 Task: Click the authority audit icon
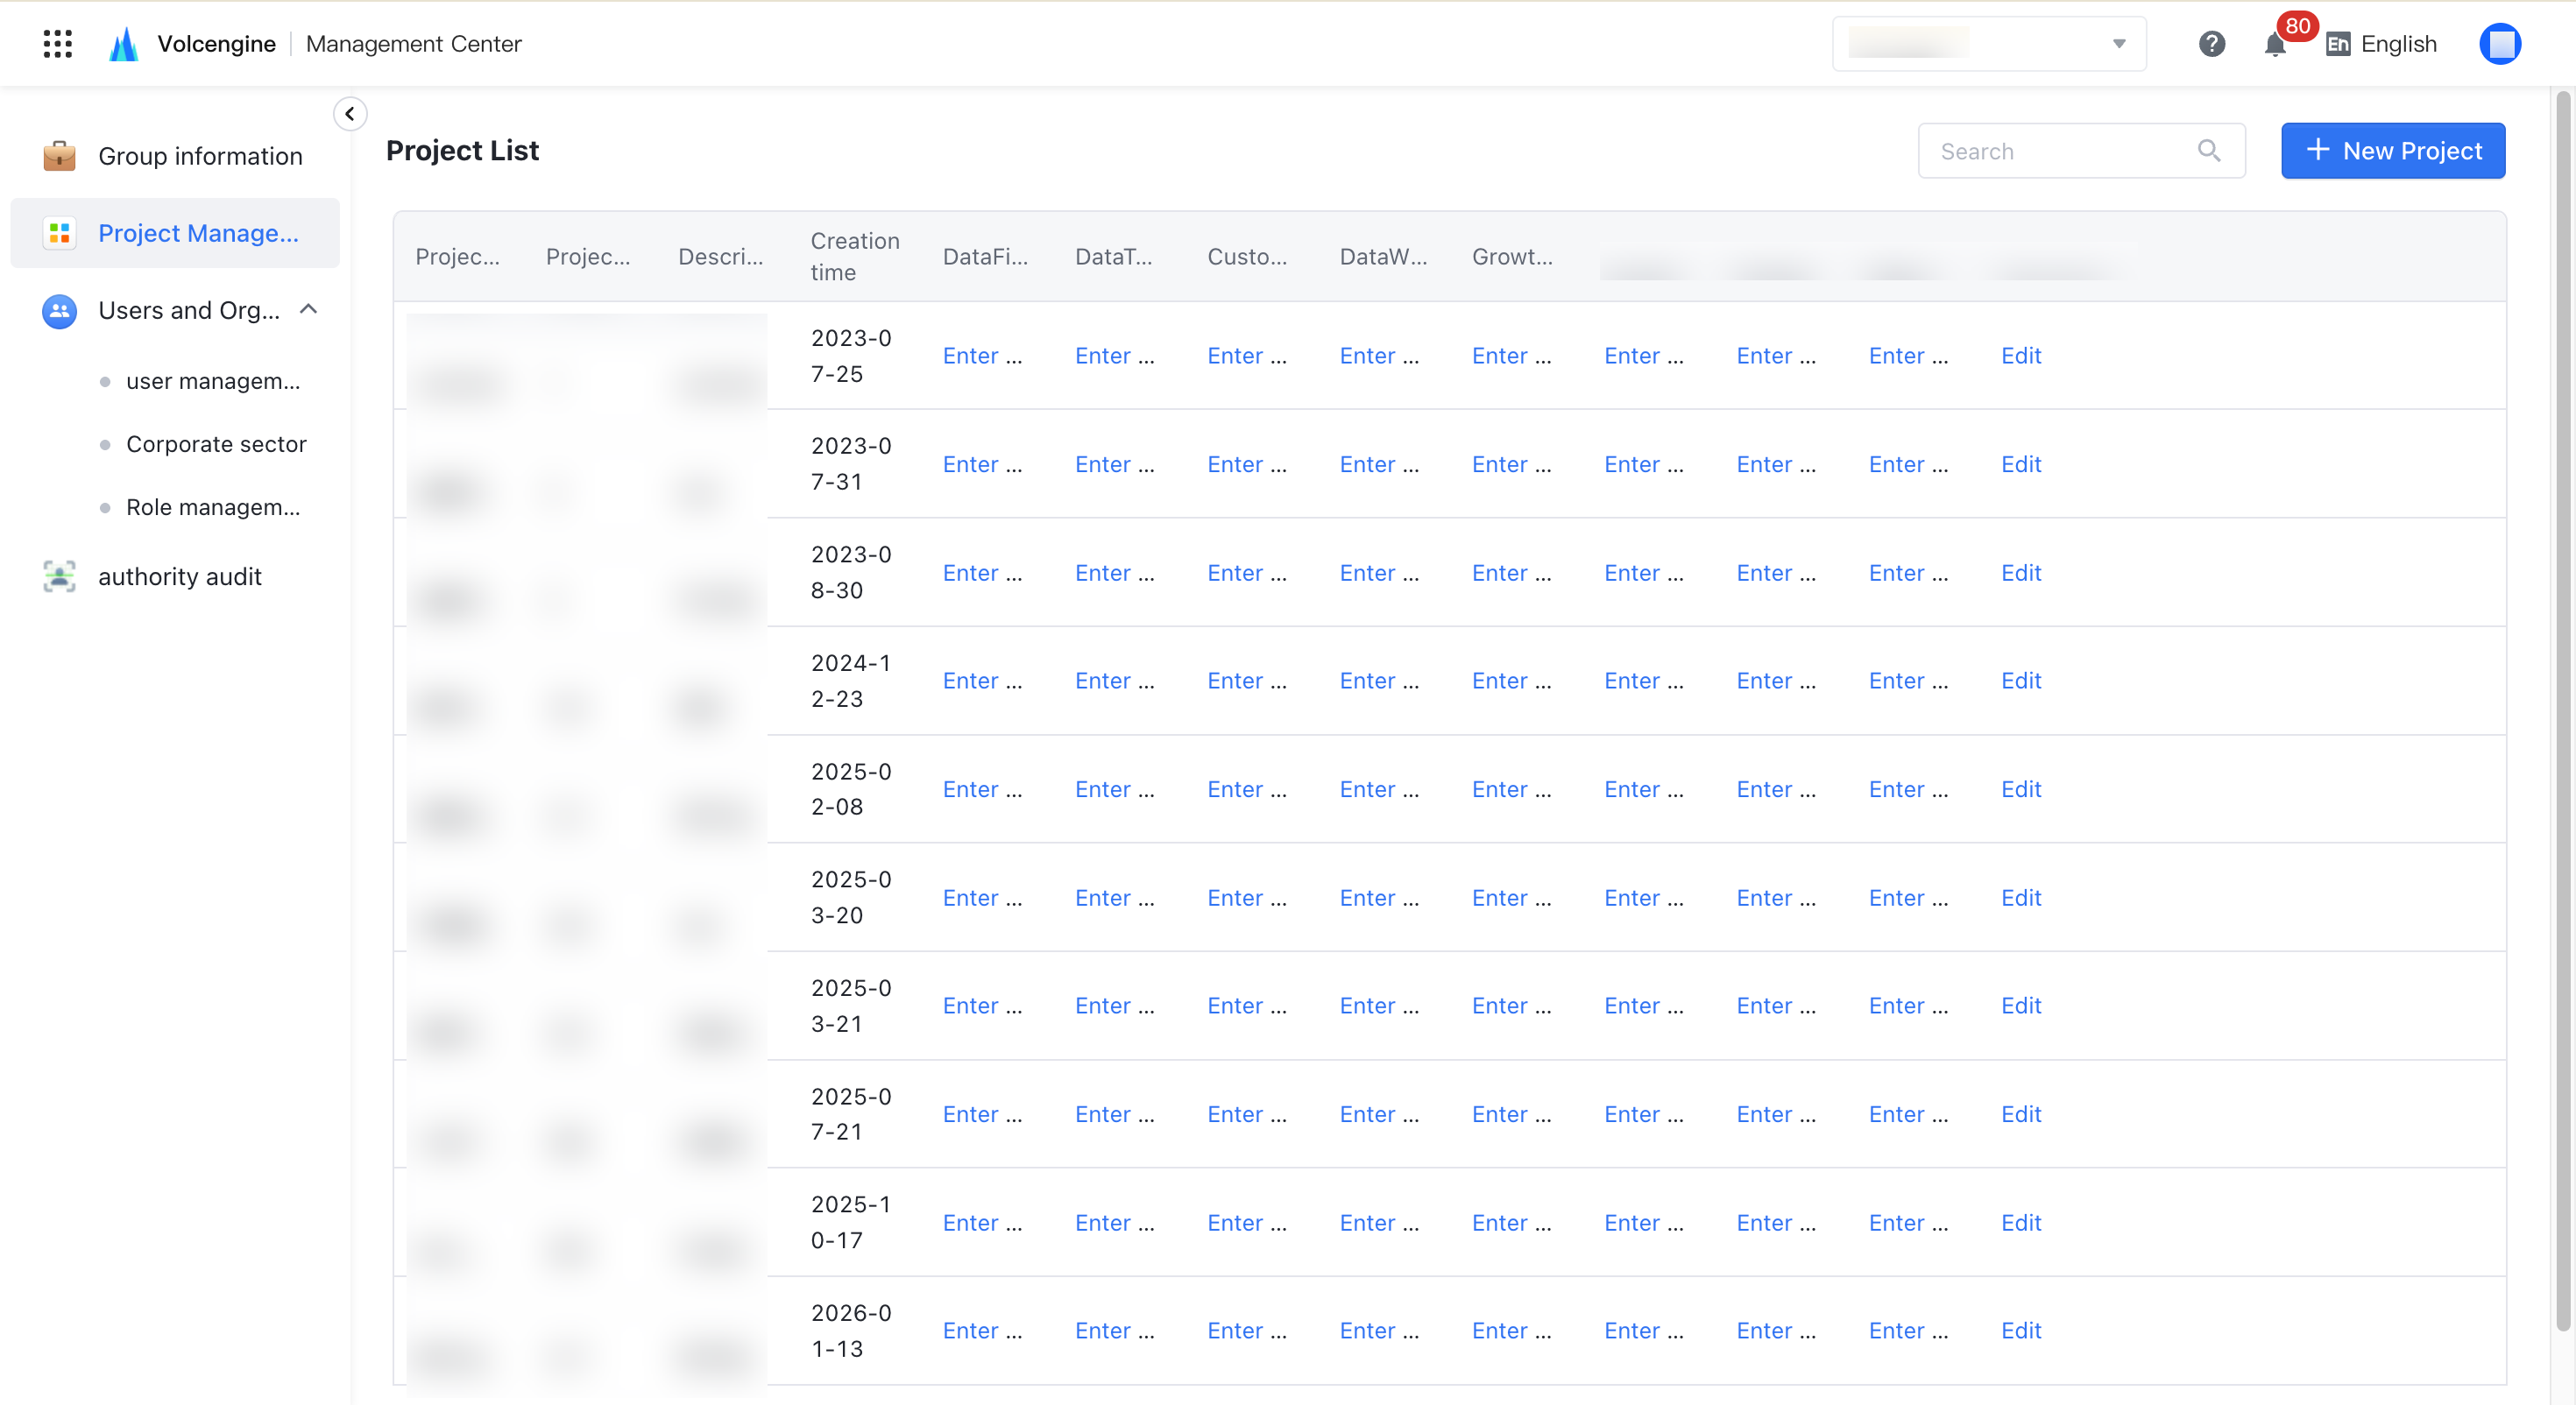click(59, 576)
